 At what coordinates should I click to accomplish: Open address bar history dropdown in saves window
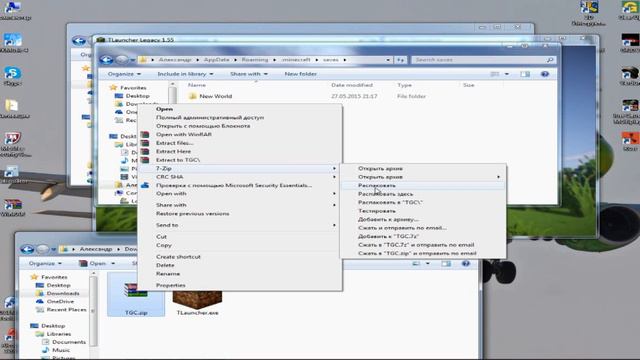(387, 60)
